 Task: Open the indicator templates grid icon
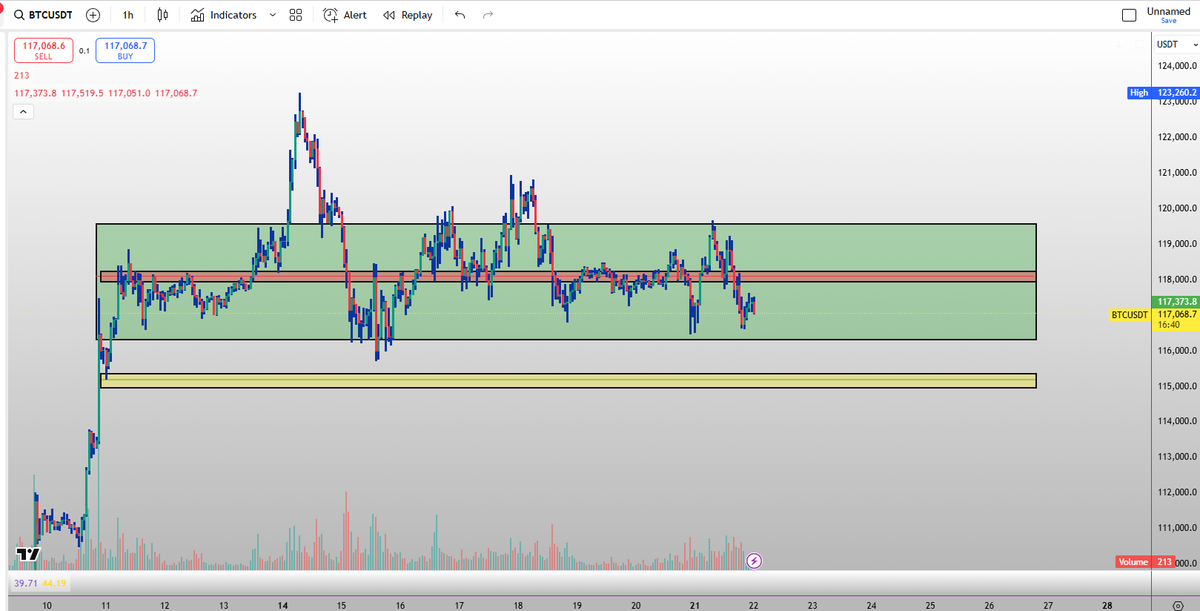coord(295,15)
